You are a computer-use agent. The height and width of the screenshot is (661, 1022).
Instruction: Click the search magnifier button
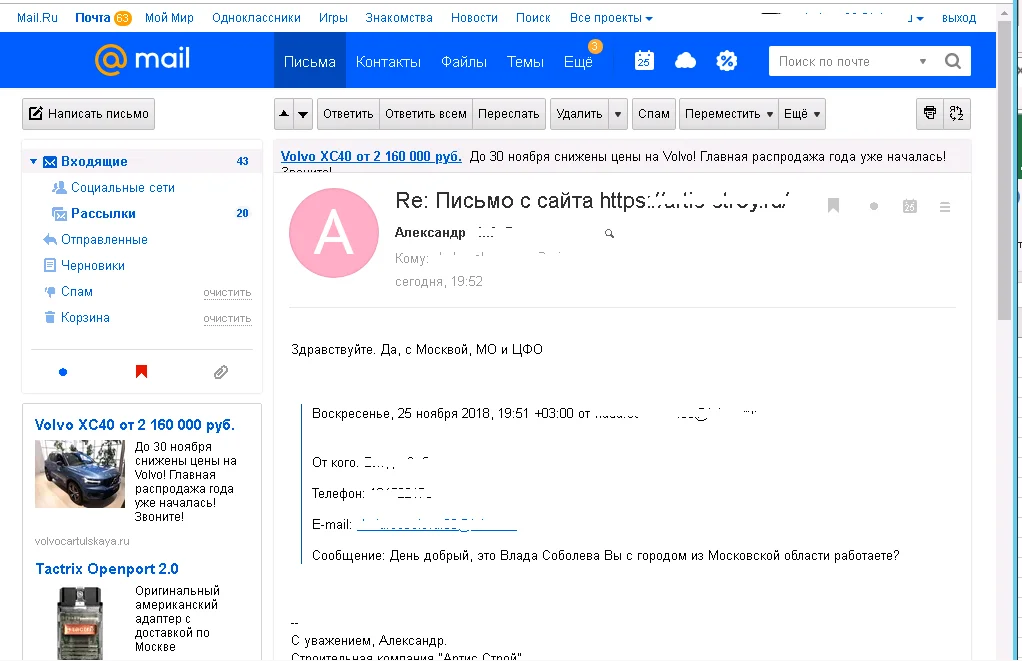pyautogui.click(x=953, y=61)
